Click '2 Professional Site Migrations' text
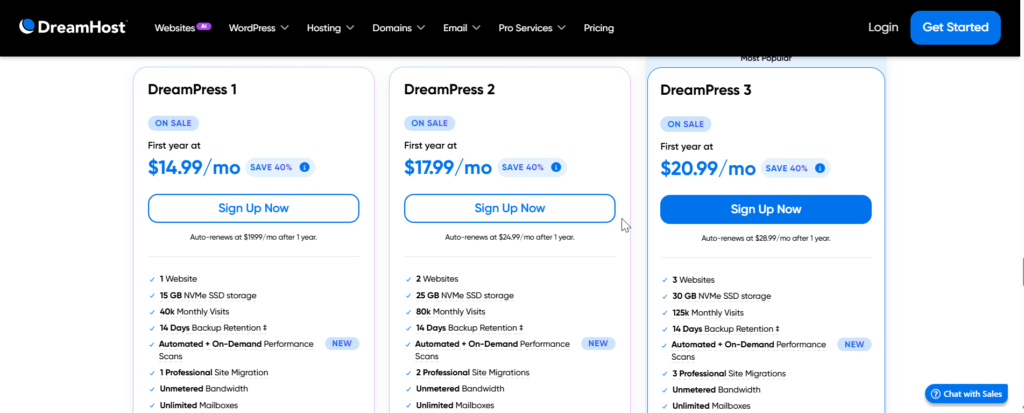 pyautogui.click(x=472, y=372)
